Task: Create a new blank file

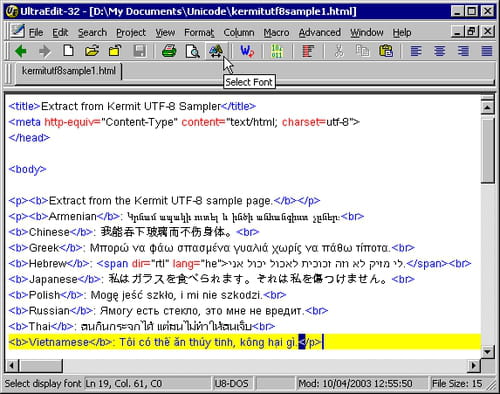Action: (68, 51)
